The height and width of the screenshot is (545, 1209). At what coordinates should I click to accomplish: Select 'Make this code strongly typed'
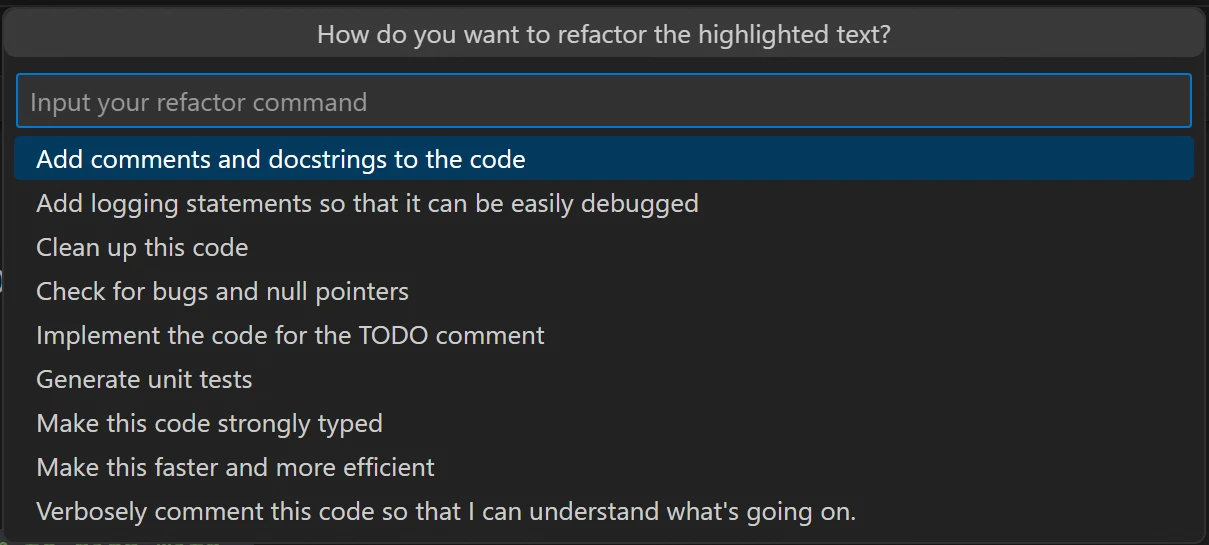209,423
